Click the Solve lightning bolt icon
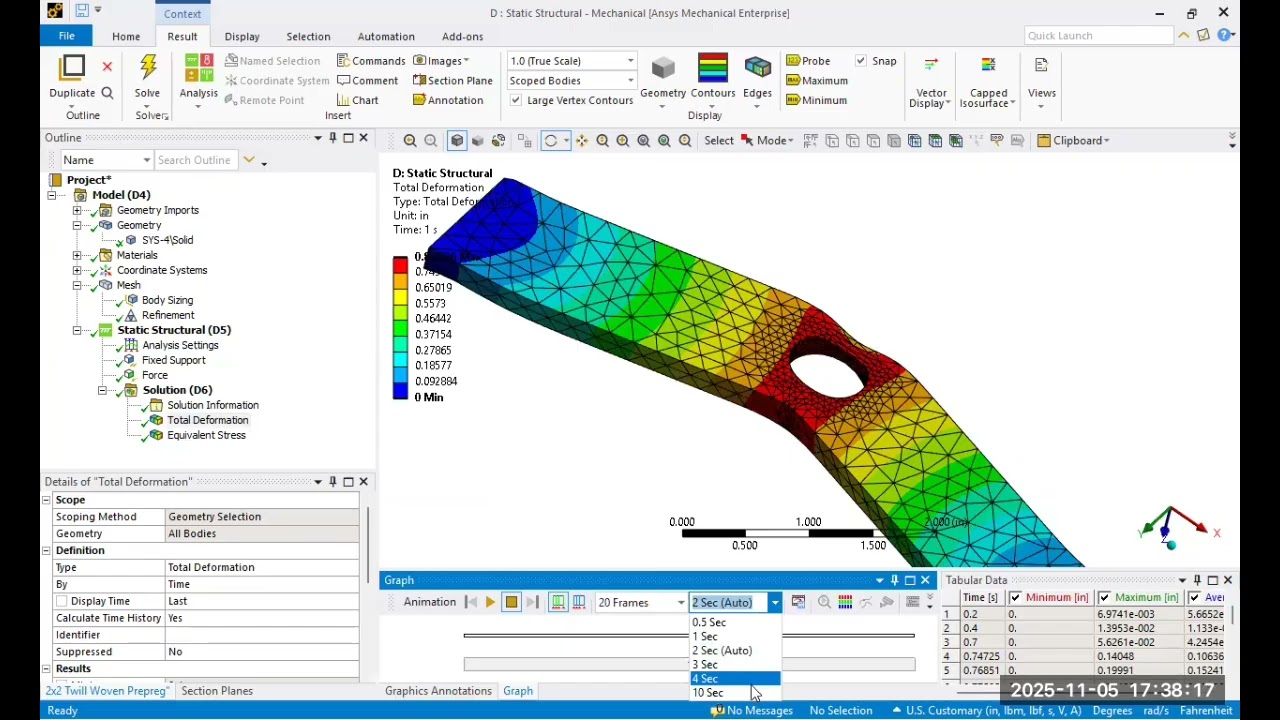 pyautogui.click(x=148, y=67)
